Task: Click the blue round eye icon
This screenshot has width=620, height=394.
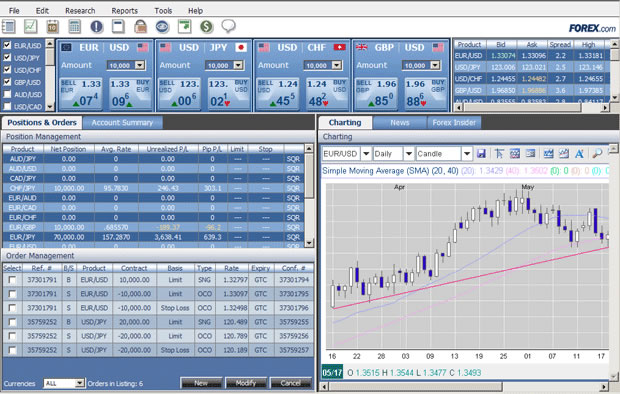Action: click(x=163, y=27)
